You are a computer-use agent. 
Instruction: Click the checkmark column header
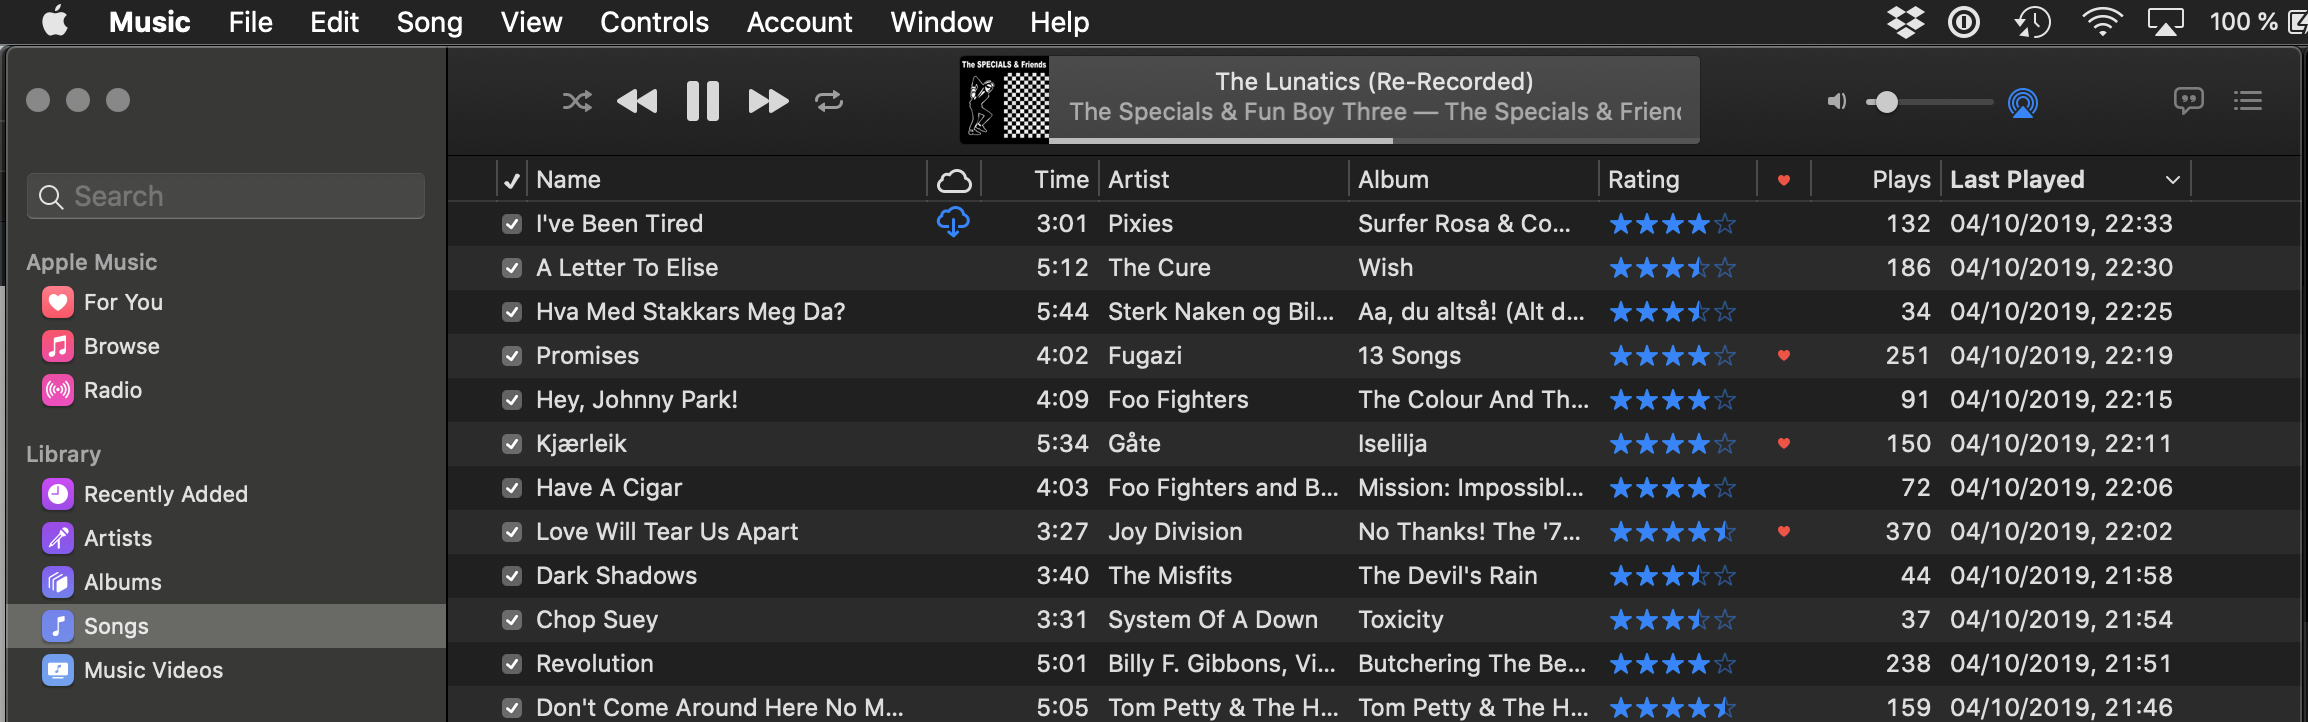(x=512, y=180)
